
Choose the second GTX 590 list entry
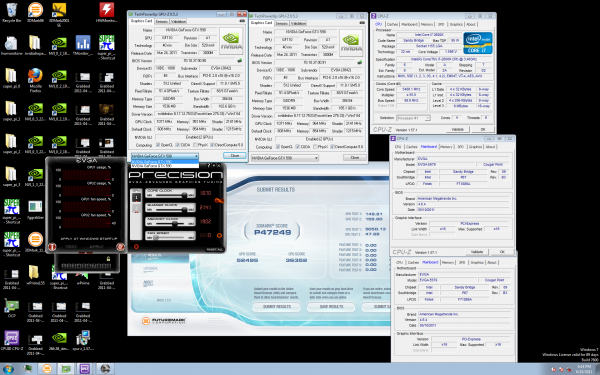point(165,166)
